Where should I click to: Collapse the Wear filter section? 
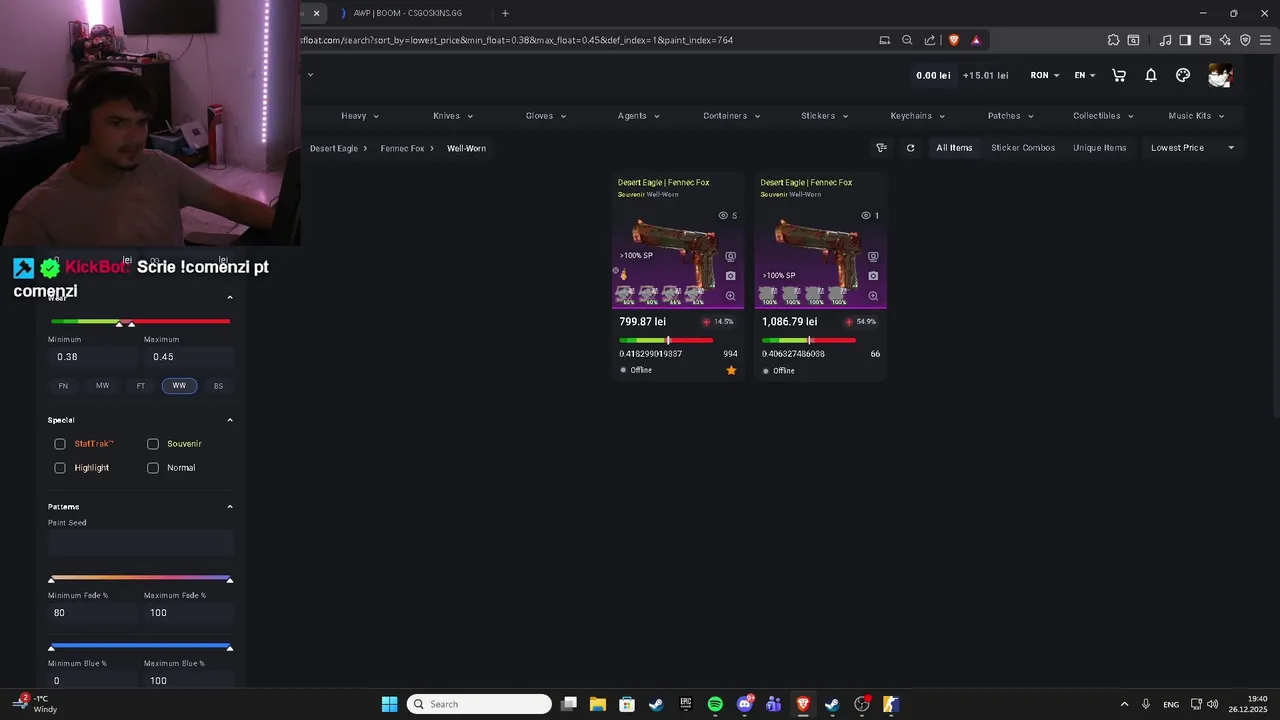230,297
